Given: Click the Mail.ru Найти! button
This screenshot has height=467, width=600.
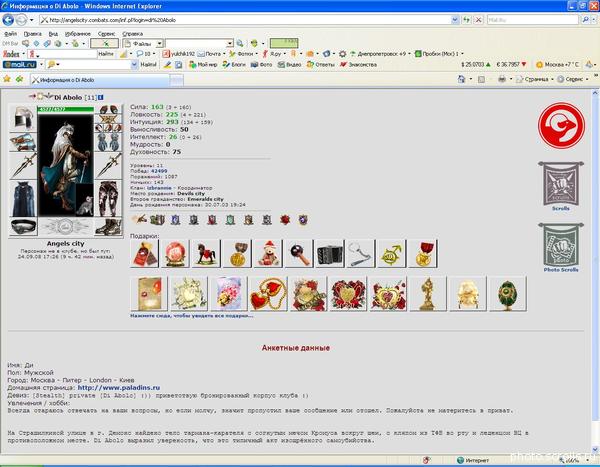Looking at the screenshot, I should (x=148, y=65).
